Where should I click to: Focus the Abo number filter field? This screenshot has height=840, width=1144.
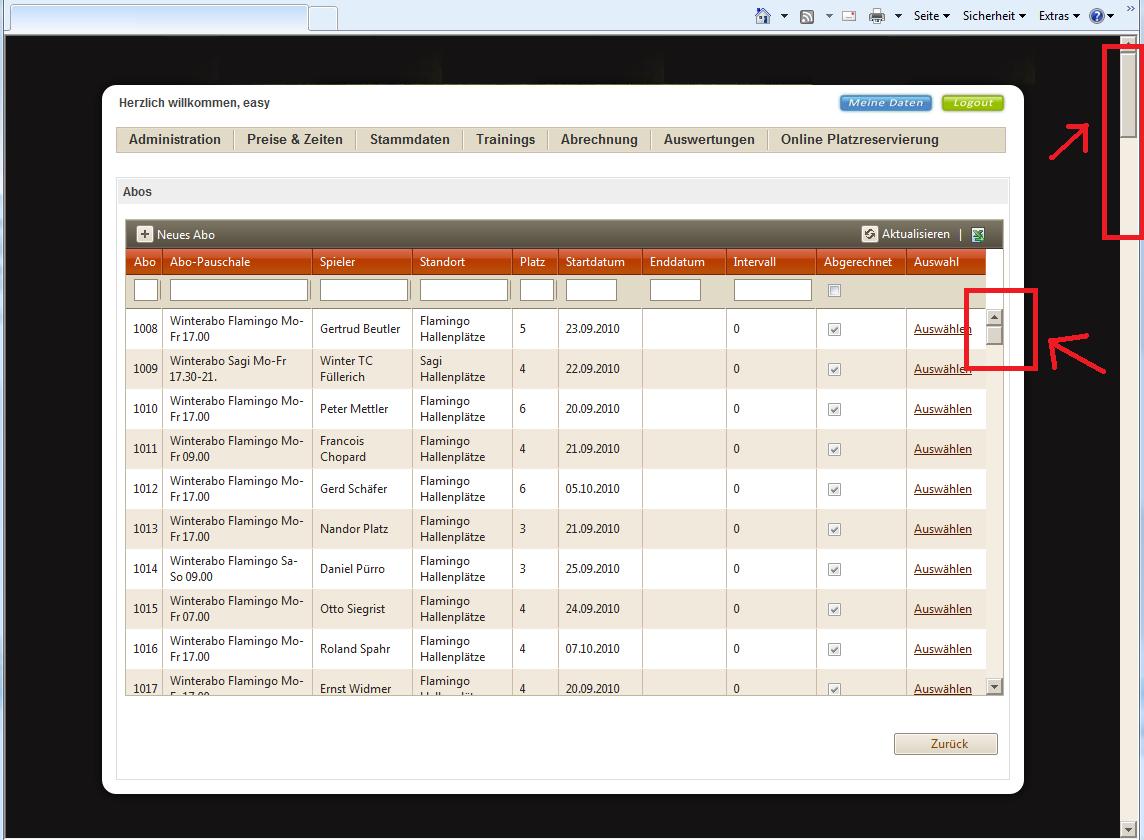point(146,290)
